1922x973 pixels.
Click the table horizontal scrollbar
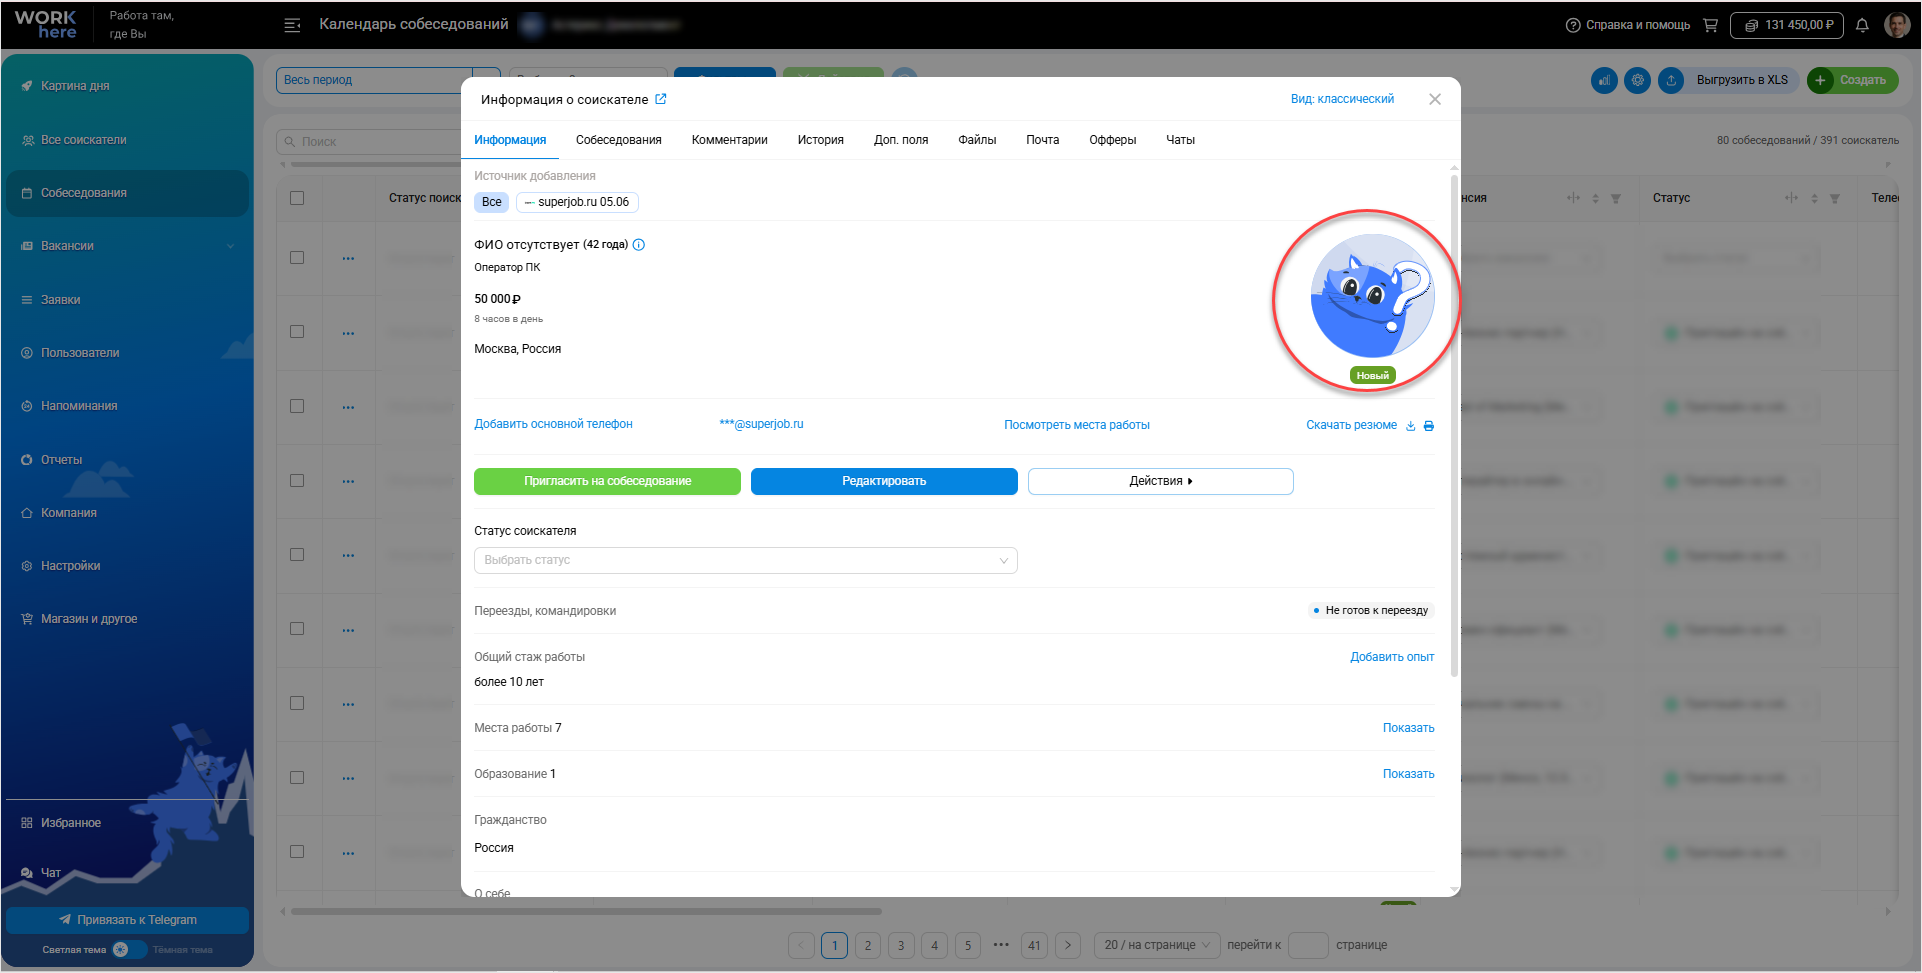[586, 911]
